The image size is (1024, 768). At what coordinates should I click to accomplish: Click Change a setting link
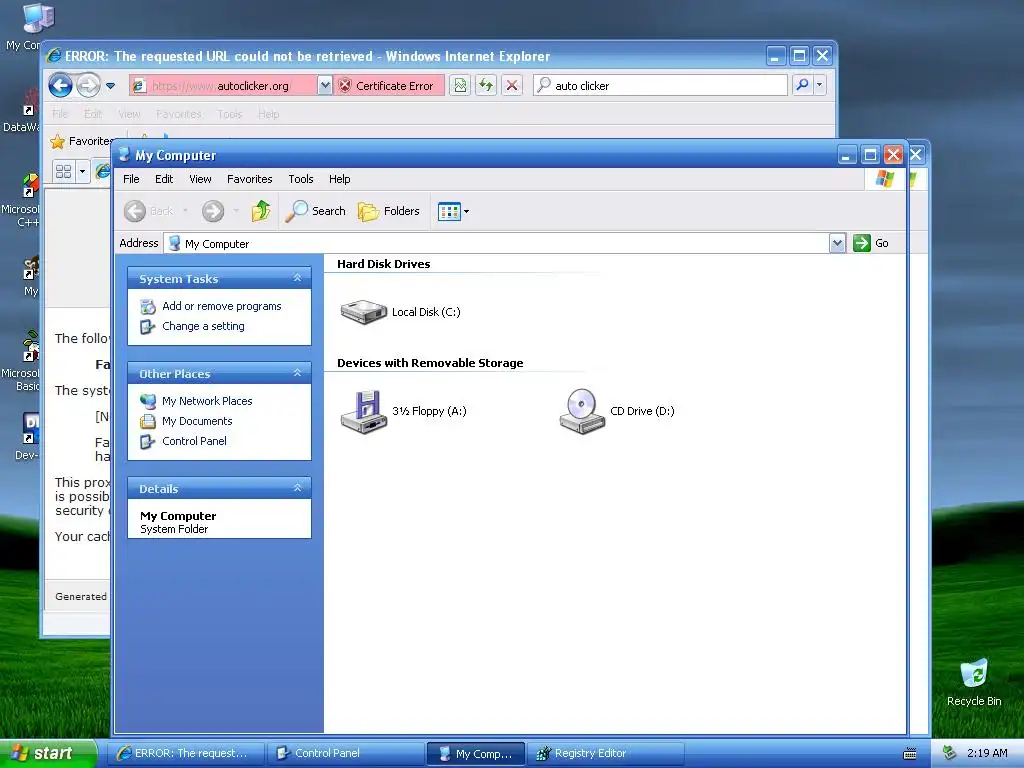pos(203,326)
